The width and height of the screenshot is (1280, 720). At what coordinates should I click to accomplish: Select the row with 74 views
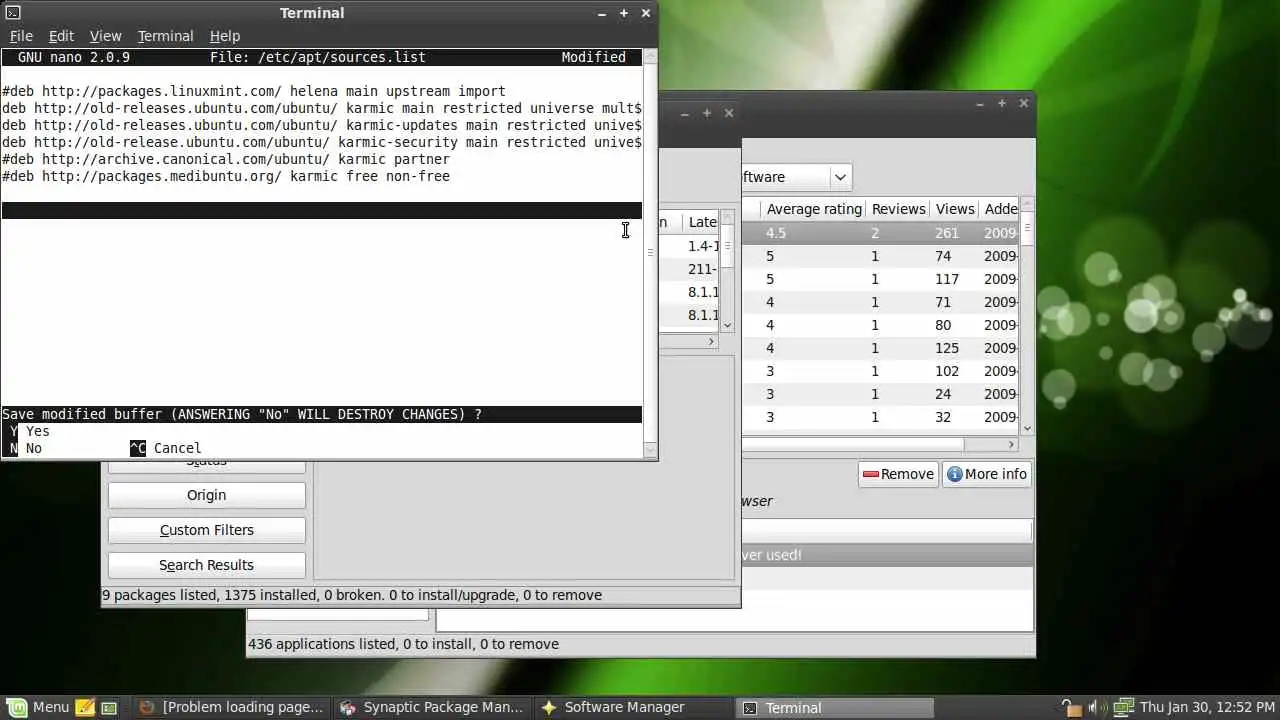tap(880, 256)
